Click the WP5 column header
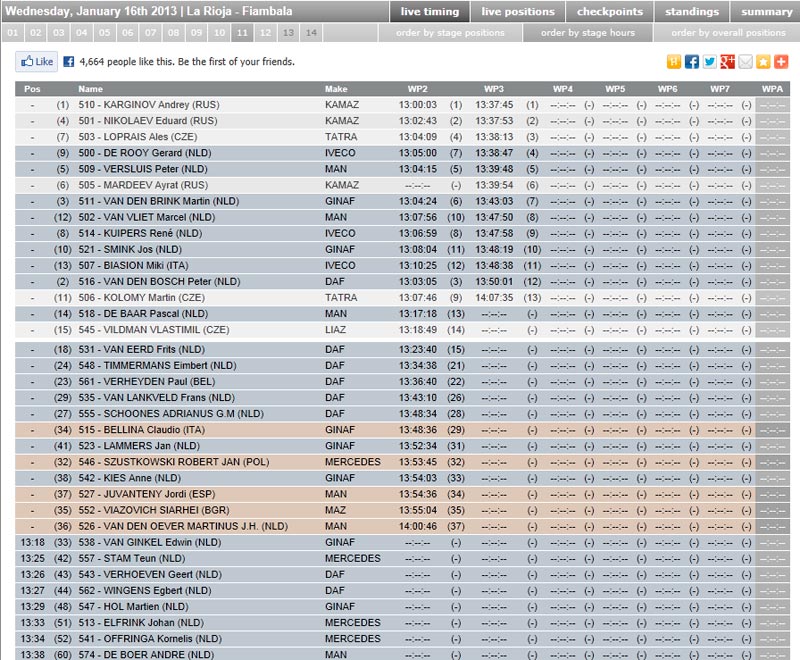Image resolution: width=800 pixels, height=660 pixels. pos(615,89)
